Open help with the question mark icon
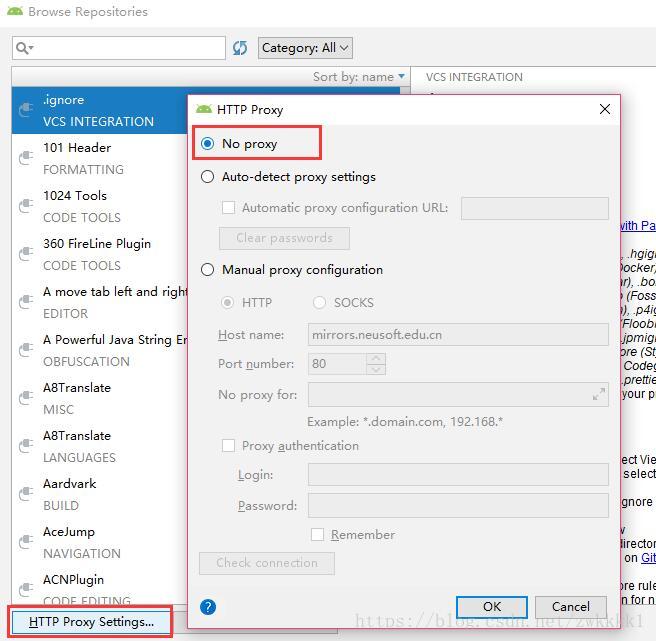Viewport: 656px width, 641px height. click(x=208, y=607)
